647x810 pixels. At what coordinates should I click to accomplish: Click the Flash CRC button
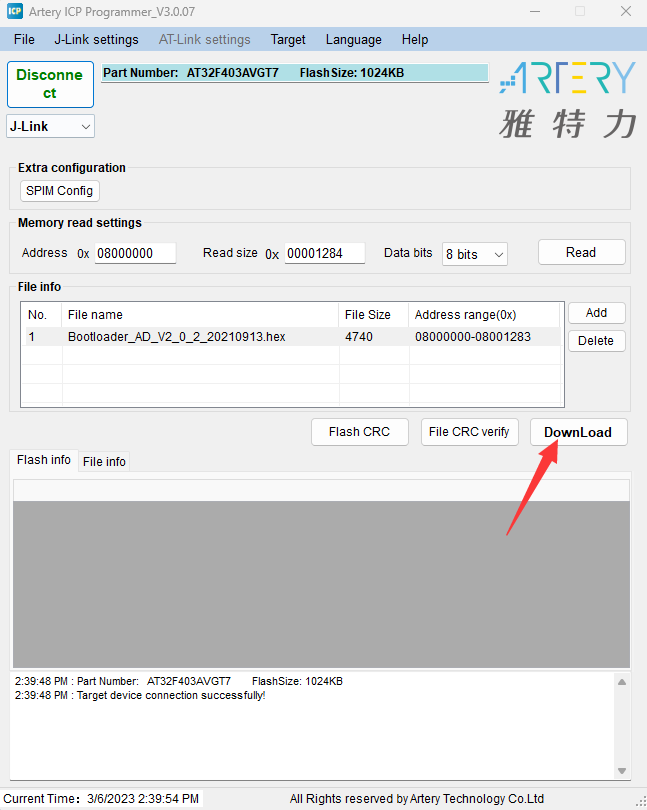[360, 432]
